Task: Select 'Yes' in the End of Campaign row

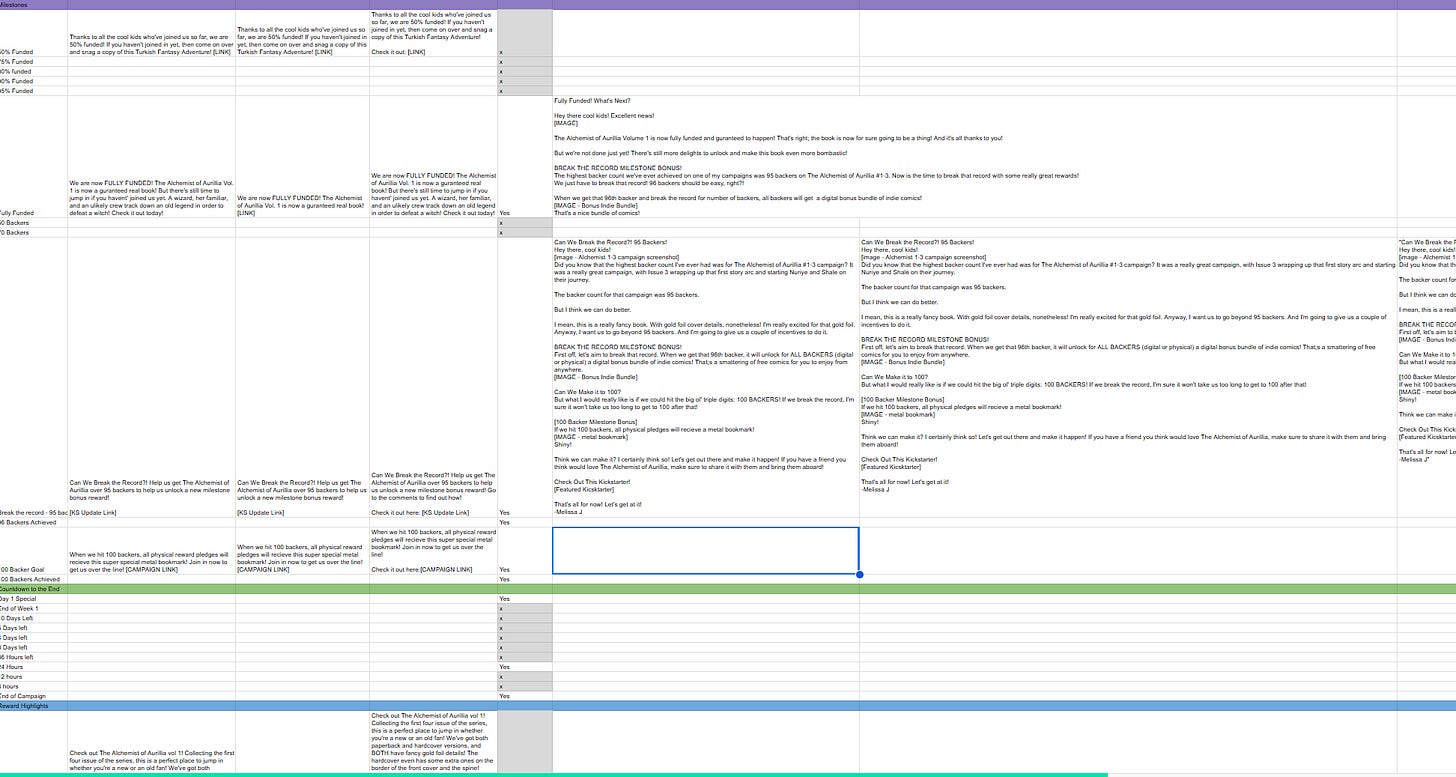Action: point(504,696)
